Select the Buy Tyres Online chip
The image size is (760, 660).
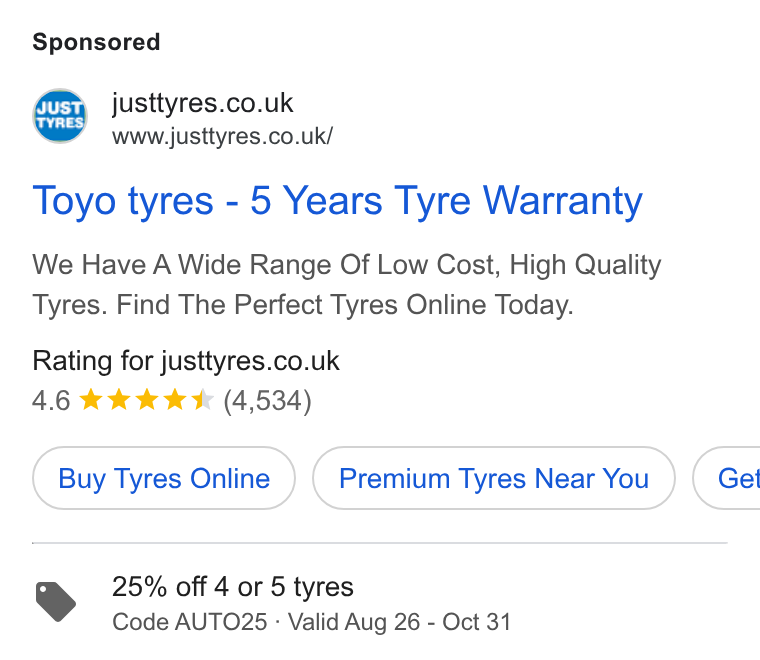(164, 478)
